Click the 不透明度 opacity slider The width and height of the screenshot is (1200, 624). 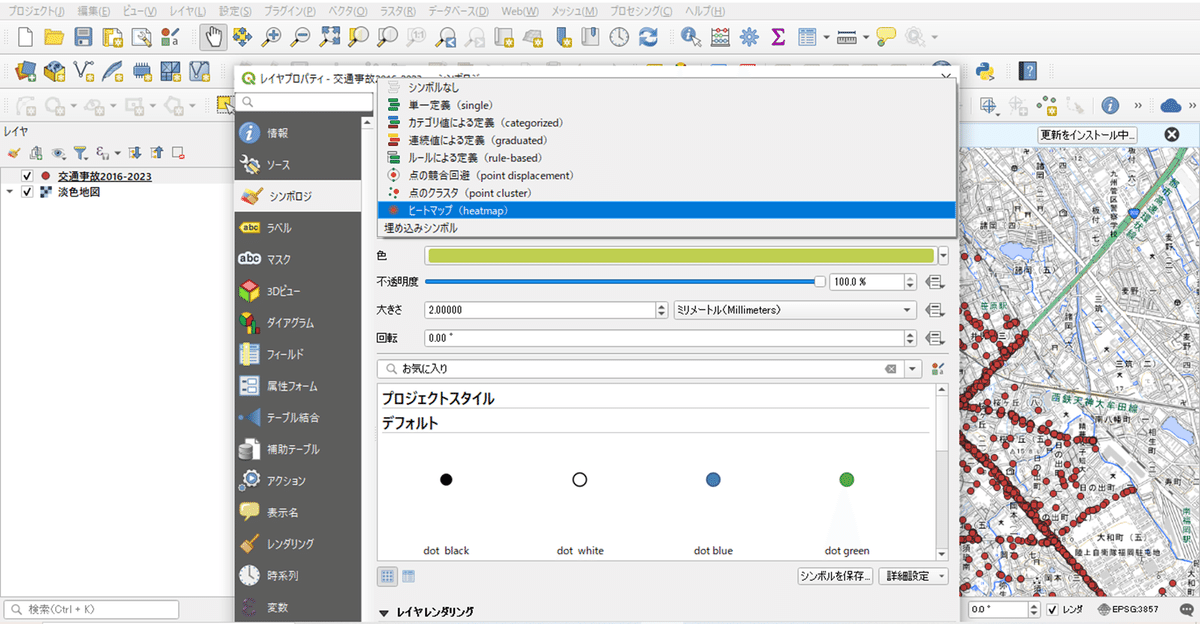(x=626, y=282)
